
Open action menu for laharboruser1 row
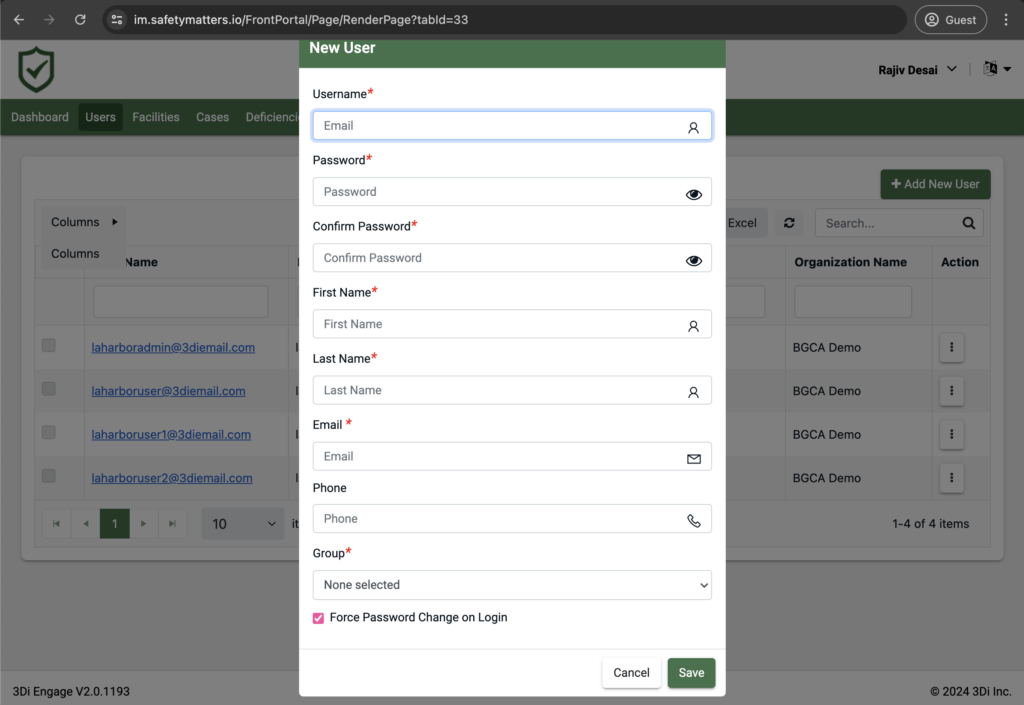point(952,434)
